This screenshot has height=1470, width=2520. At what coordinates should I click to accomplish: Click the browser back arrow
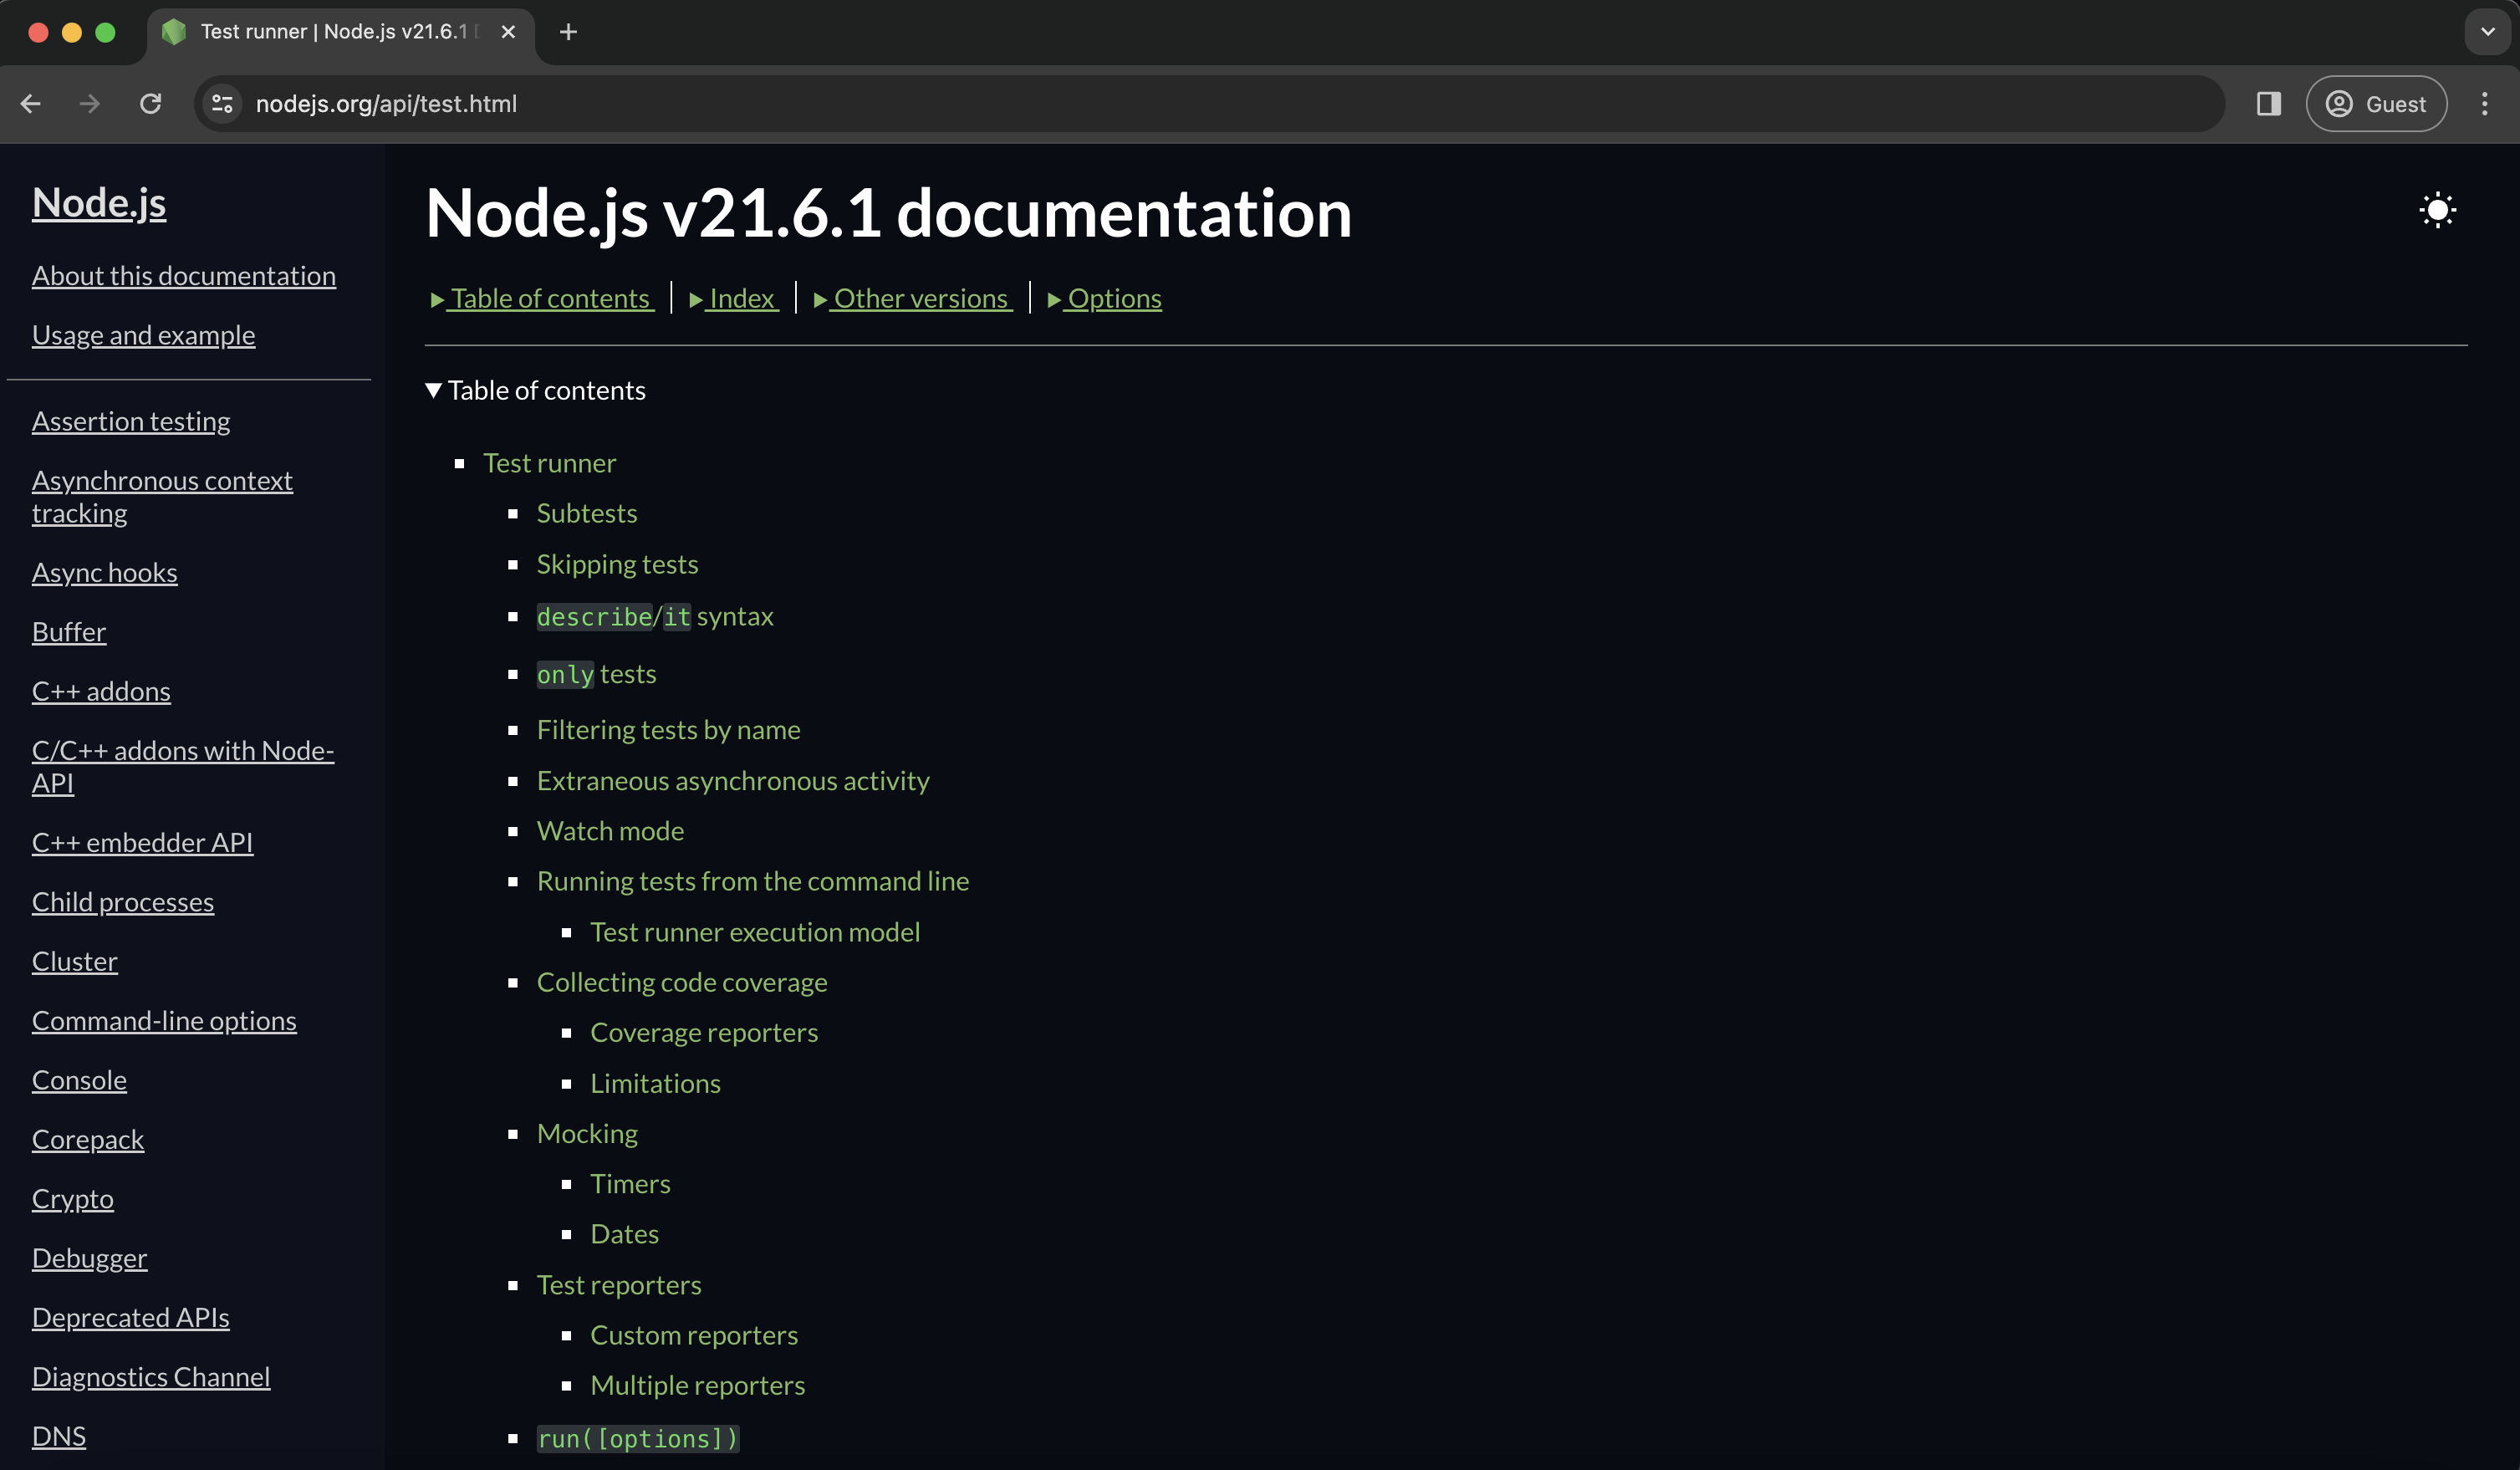click(31, 104)
